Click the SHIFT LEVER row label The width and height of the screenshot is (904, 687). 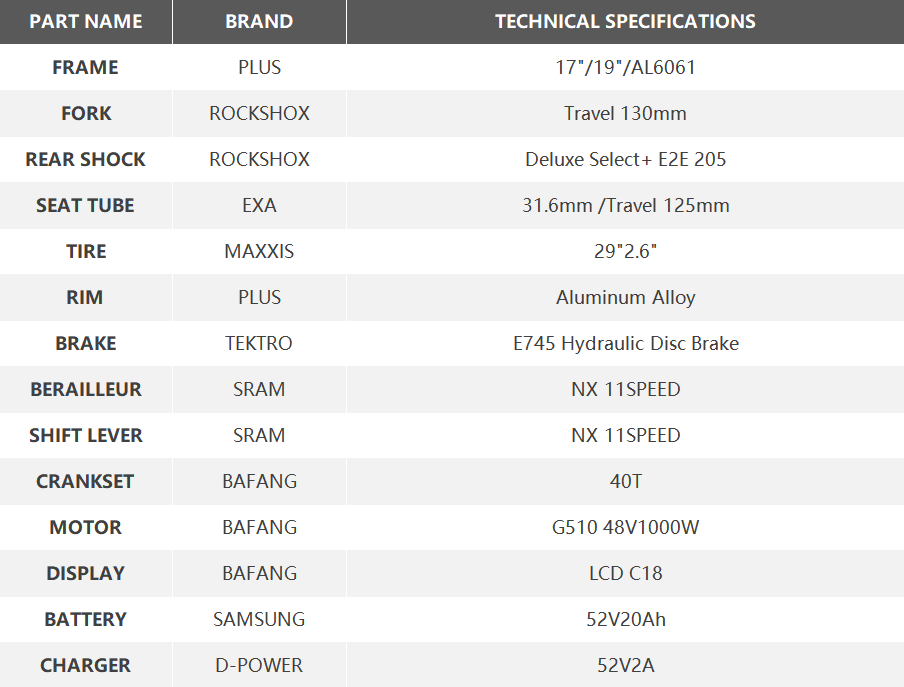pos(86,435)
